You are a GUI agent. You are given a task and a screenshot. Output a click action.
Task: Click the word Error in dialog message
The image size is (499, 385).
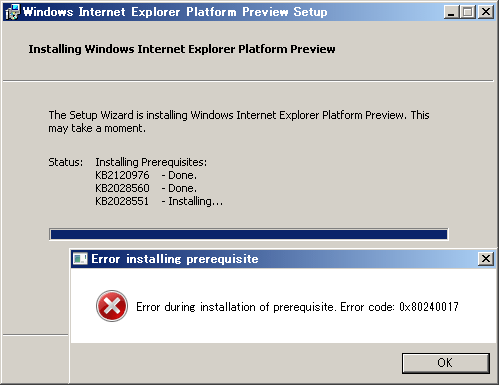(148, 307)
